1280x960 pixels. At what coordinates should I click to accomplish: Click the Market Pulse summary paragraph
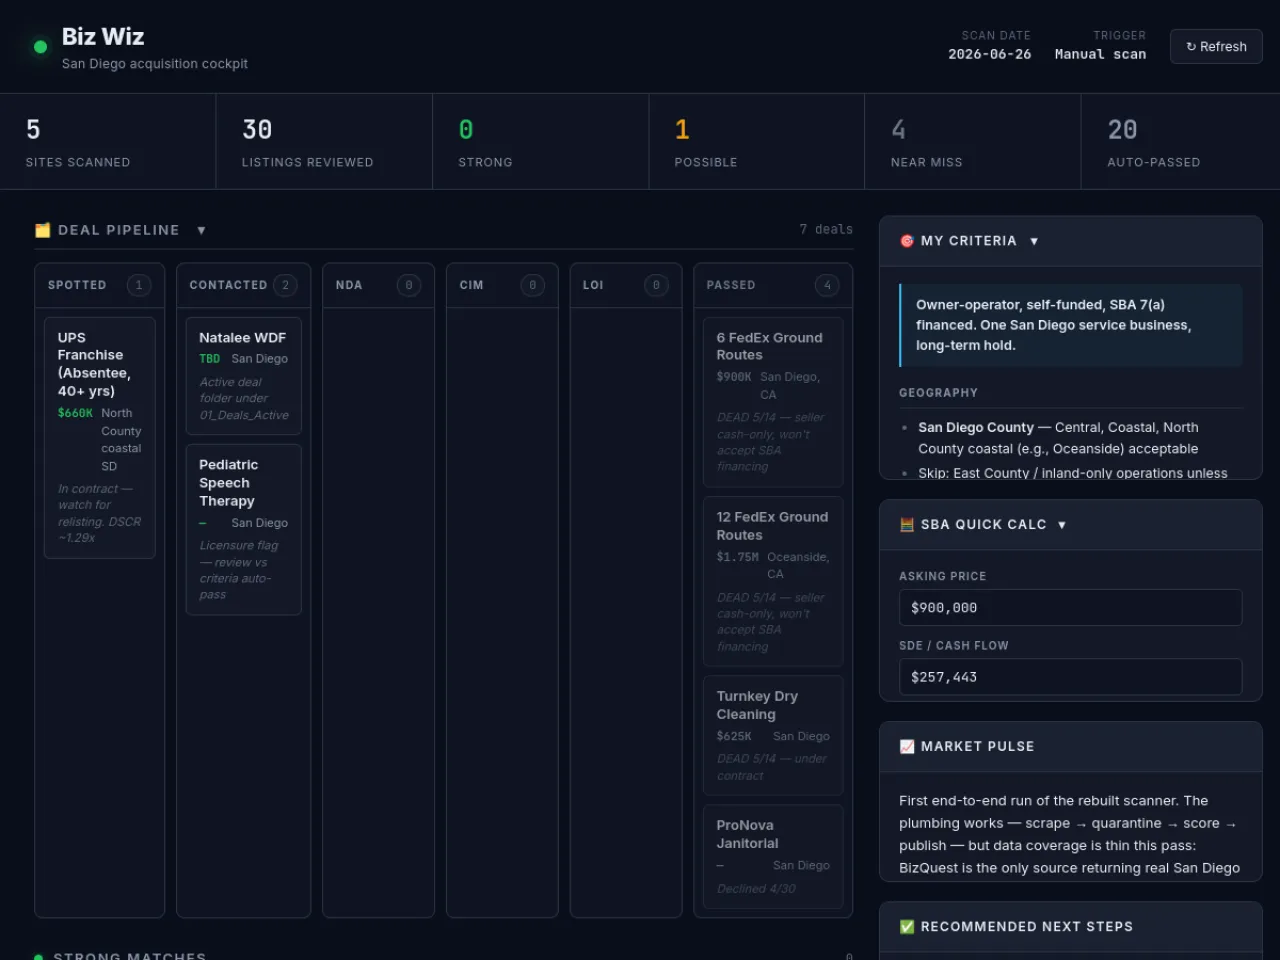pyautogui.click(x=1070, y=834)
